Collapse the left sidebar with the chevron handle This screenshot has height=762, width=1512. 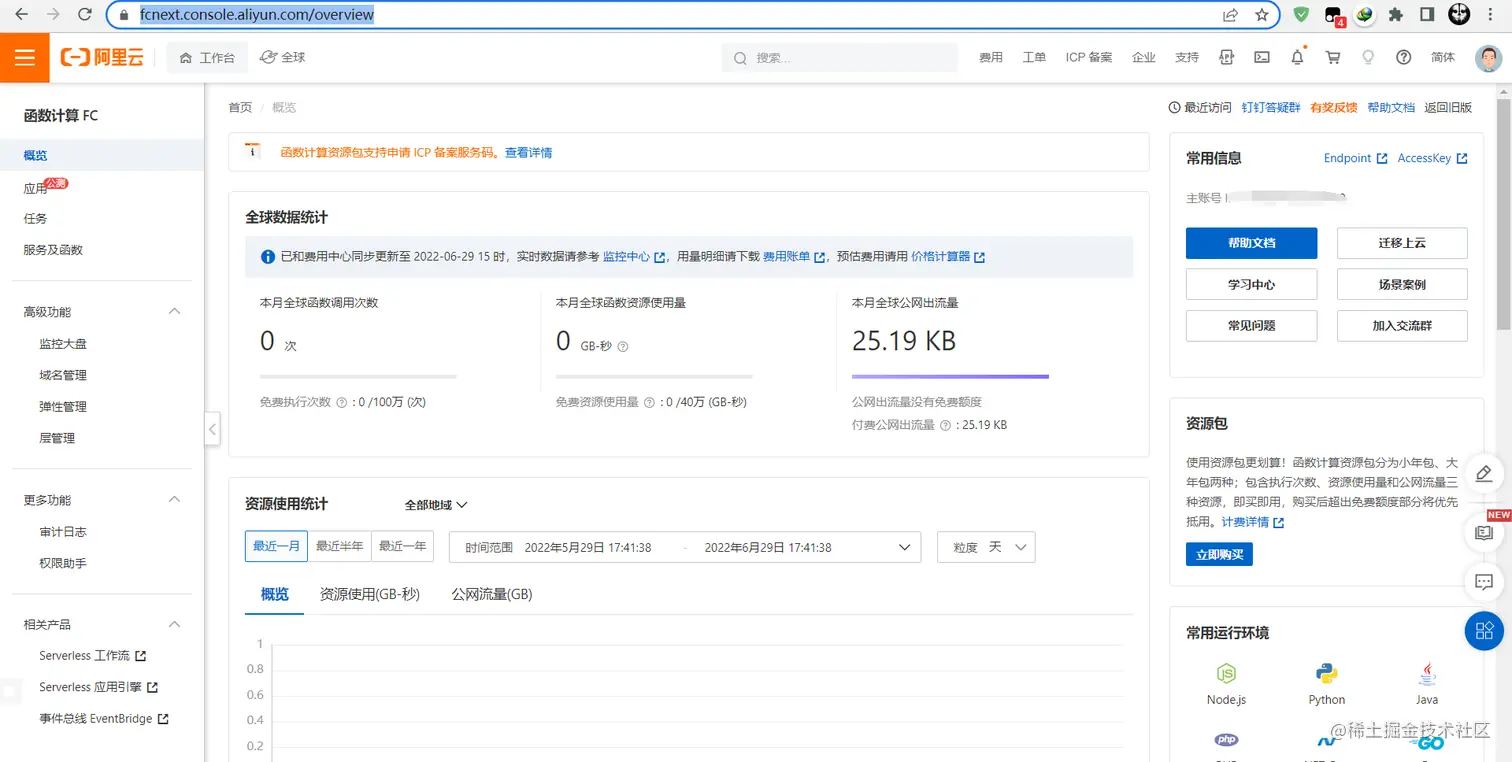(x=211, y=429)
